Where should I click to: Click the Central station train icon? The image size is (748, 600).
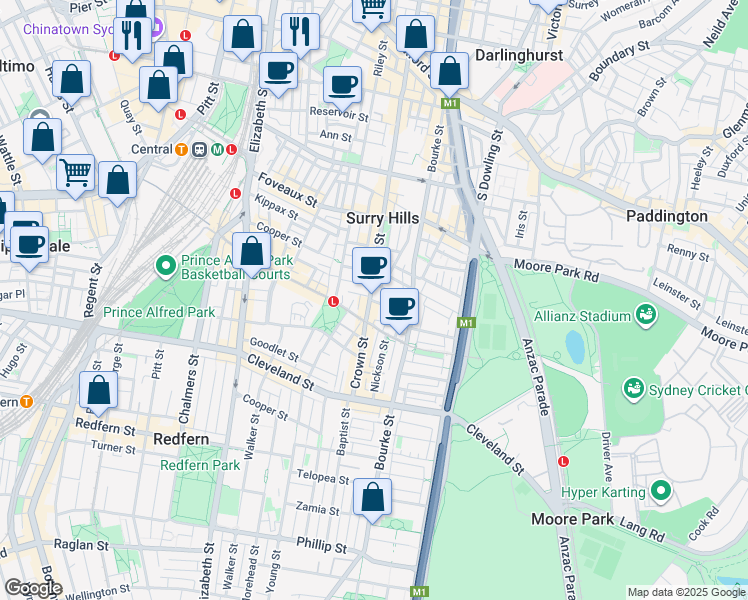coord(200,150)
